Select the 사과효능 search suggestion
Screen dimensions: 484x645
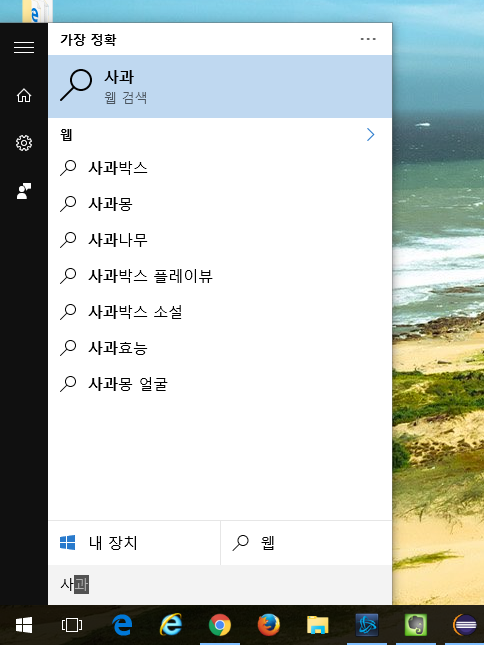(220, 348)
